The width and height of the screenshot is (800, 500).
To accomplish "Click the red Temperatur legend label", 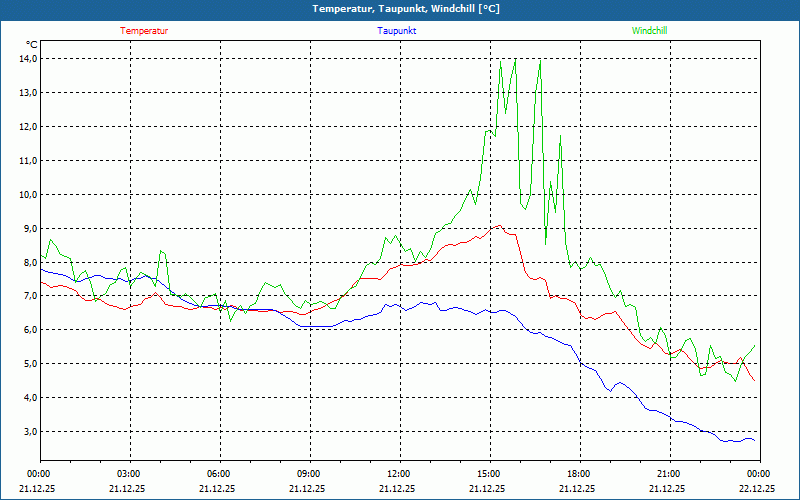I will [144, 31].
